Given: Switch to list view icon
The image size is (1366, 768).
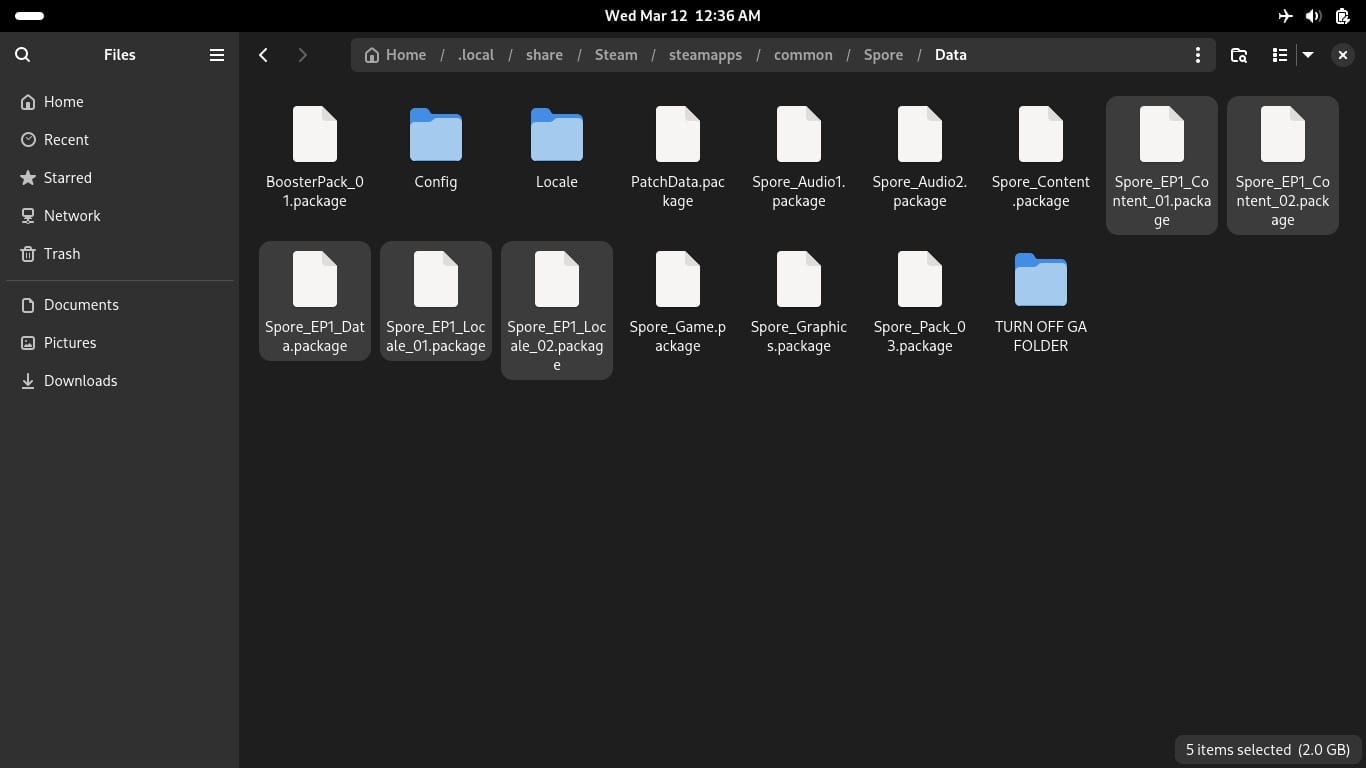Looking at the screenshot, I should [x=1279, y=55].
